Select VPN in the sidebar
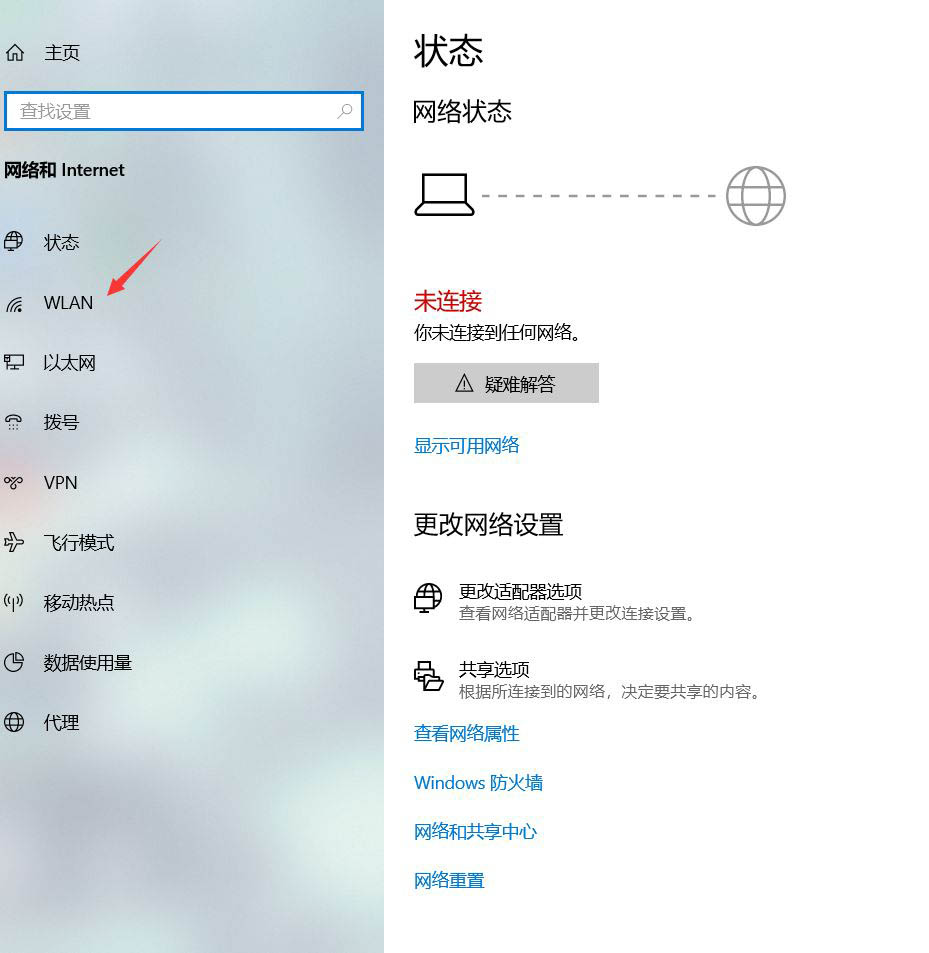Viewport: 929px width, 953px height. click(60, 483)
